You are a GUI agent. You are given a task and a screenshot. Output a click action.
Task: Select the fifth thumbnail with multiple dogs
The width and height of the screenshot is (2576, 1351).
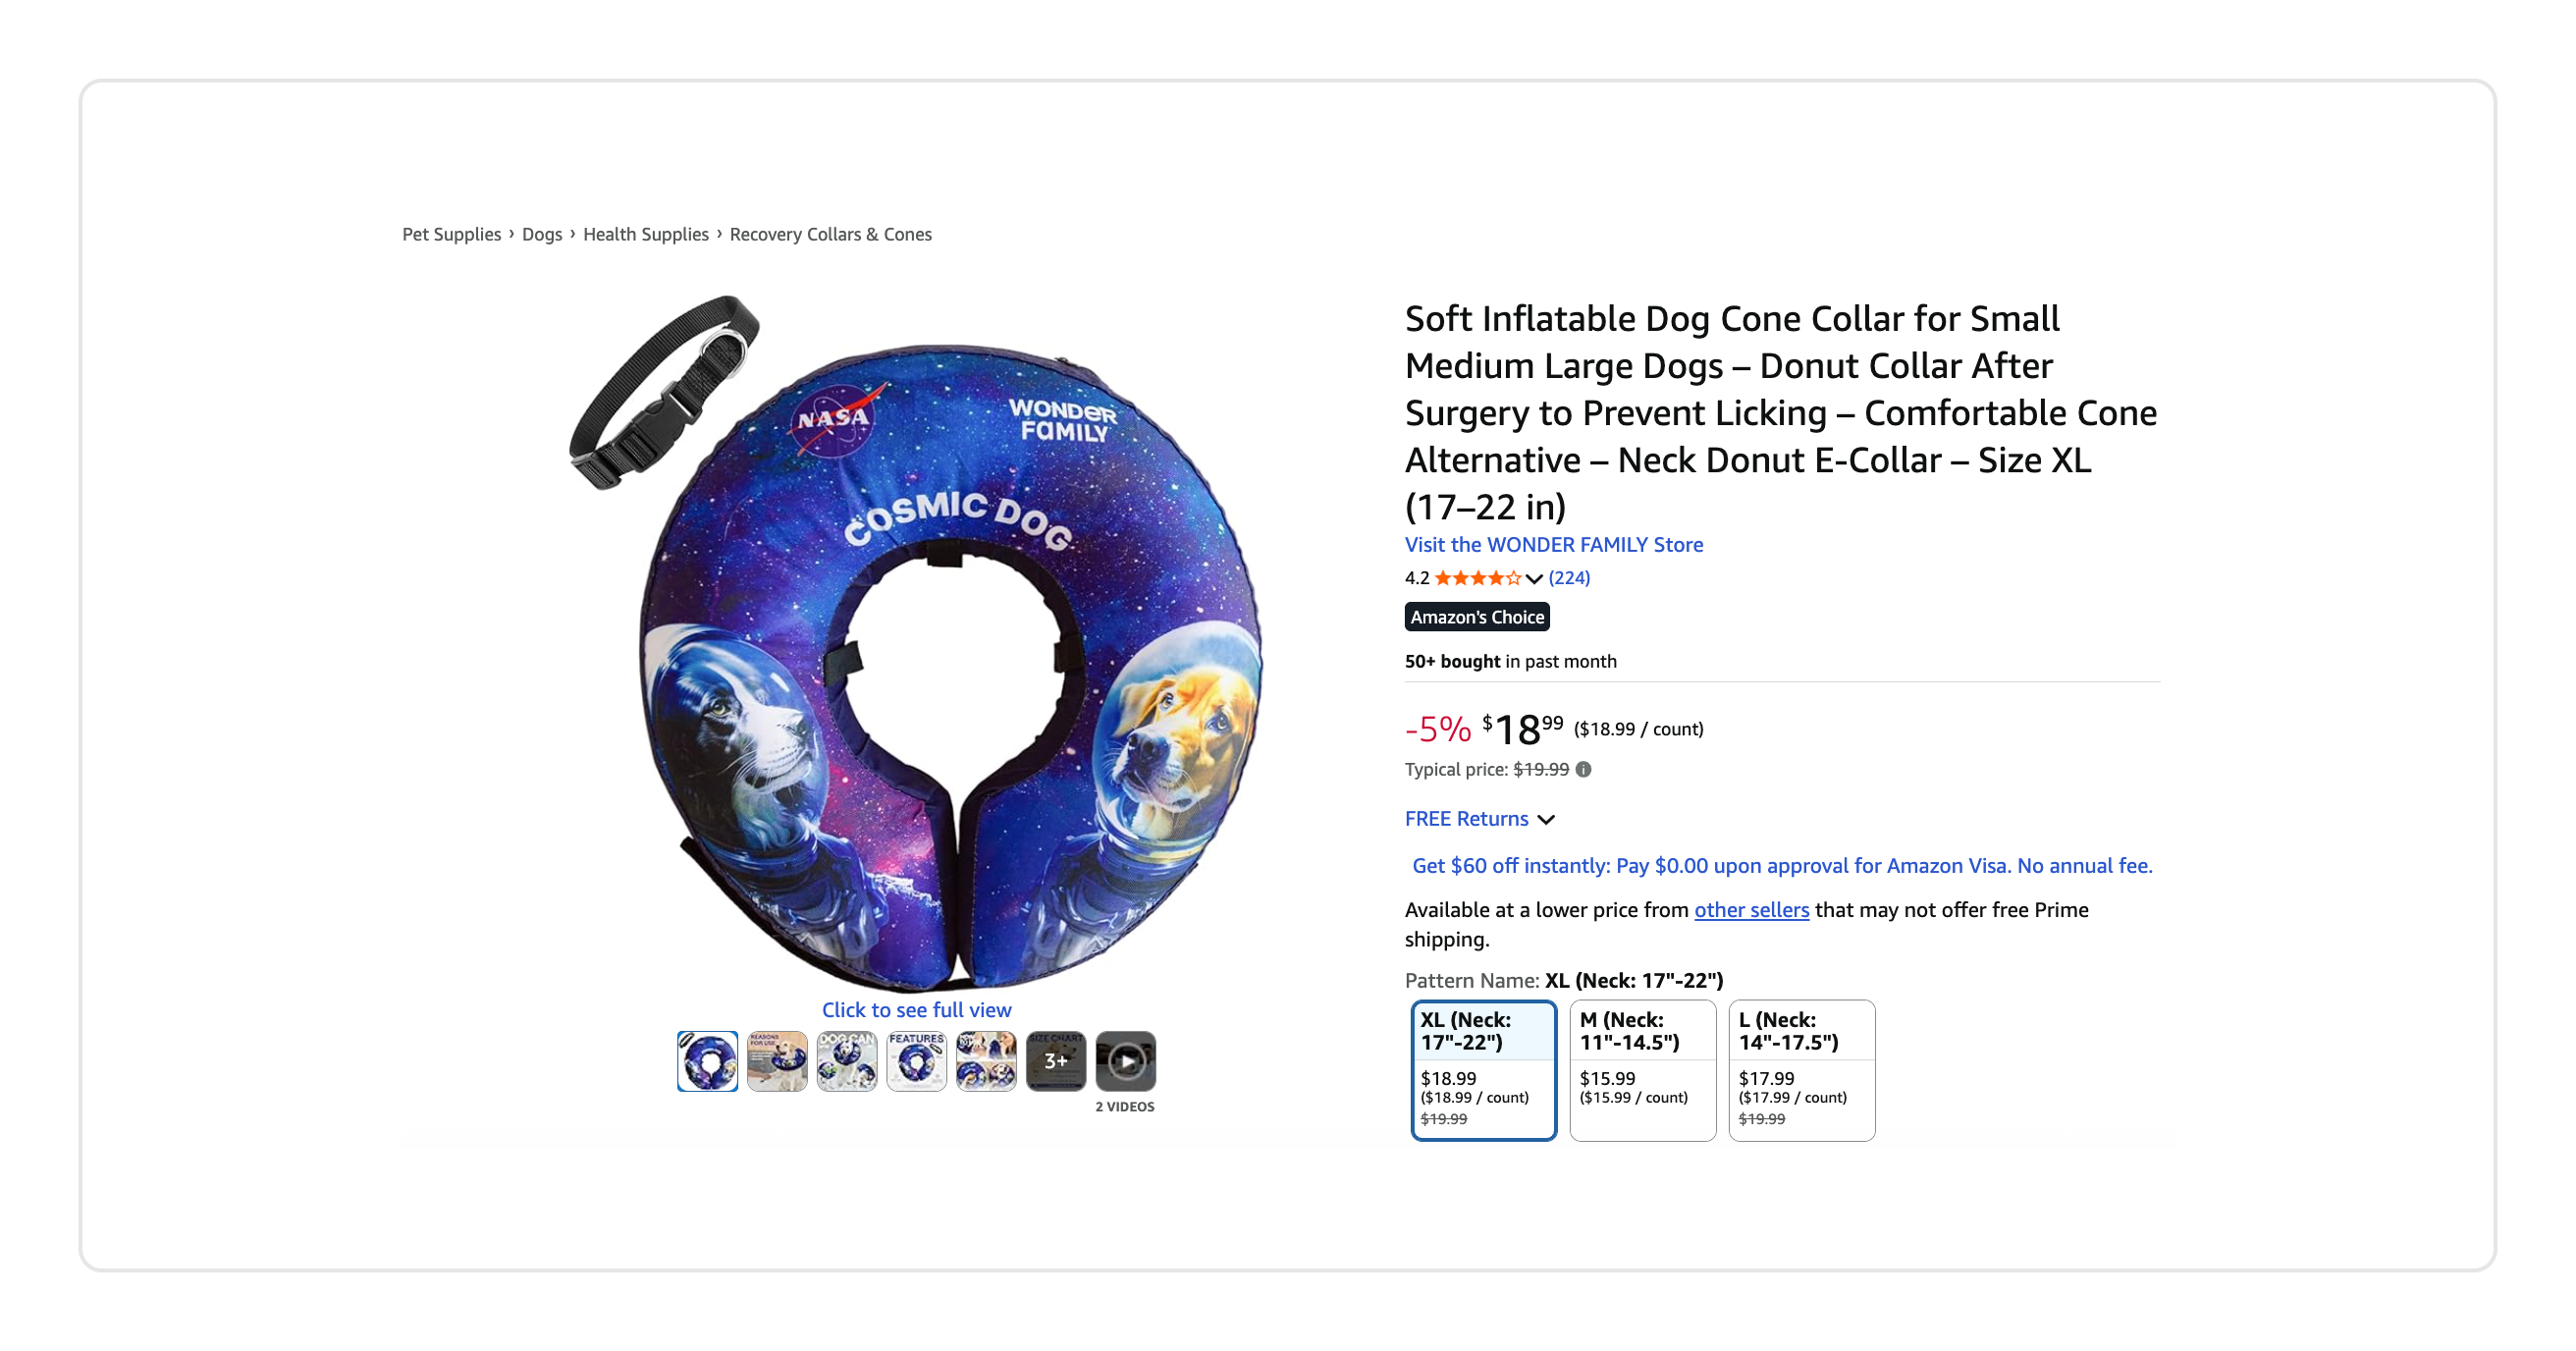986,1061
